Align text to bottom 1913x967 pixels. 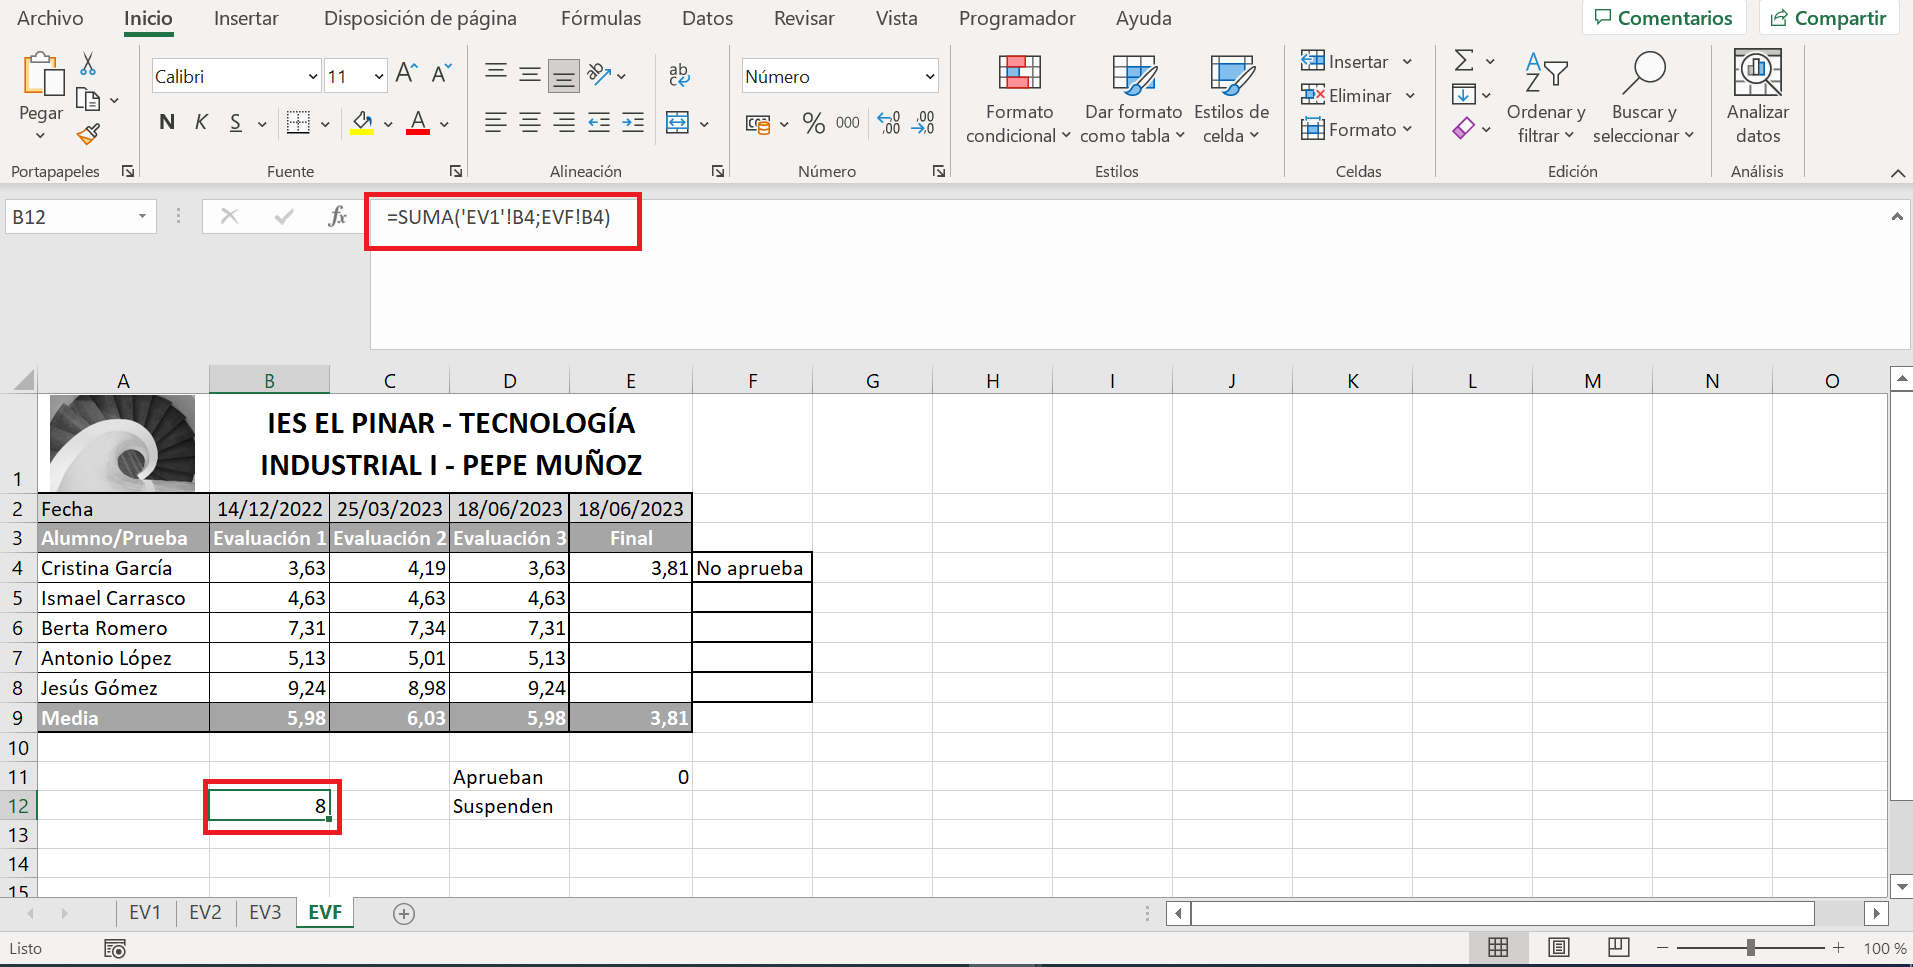tap(564, 74)
